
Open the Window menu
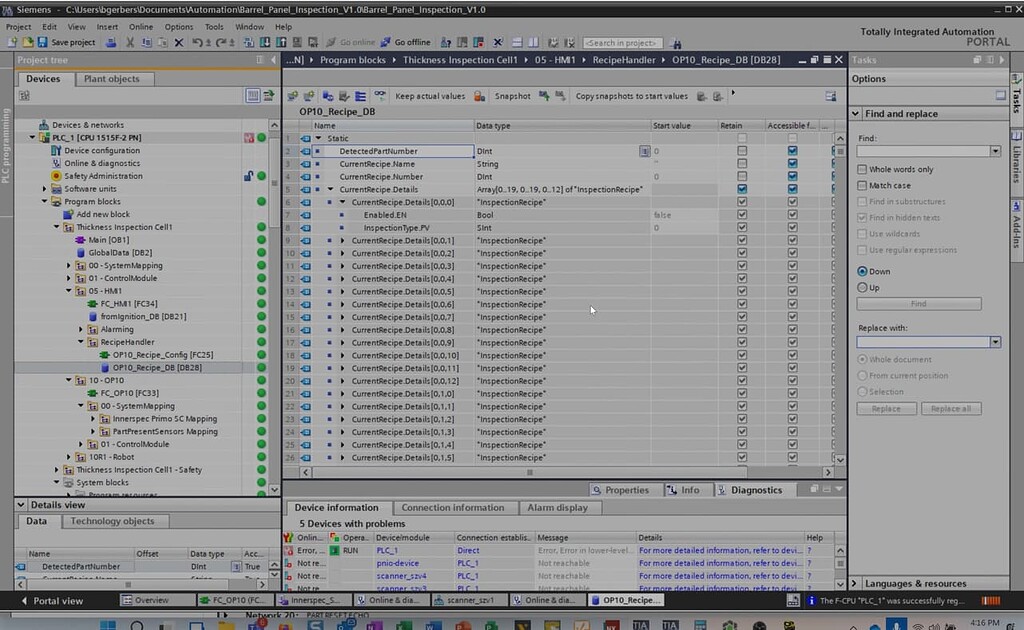click(250, 27)
